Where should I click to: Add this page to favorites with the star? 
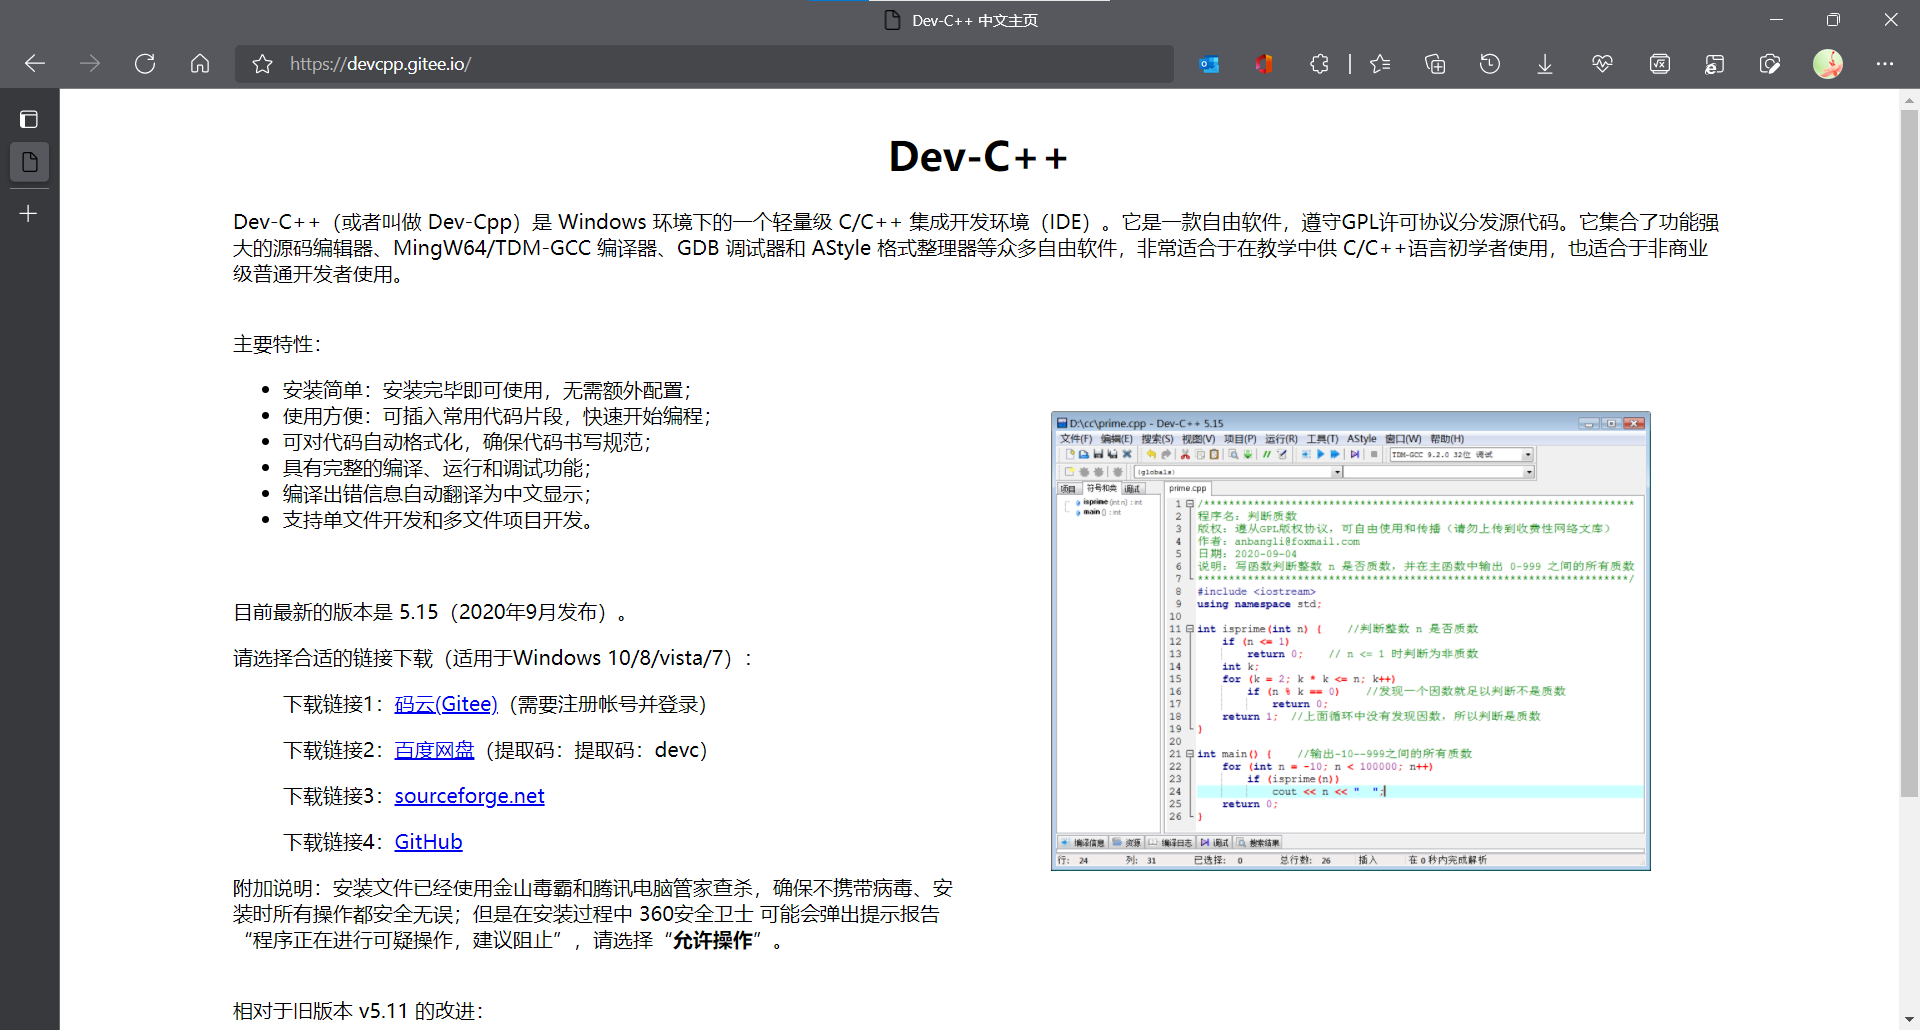[x=262, y=64]
